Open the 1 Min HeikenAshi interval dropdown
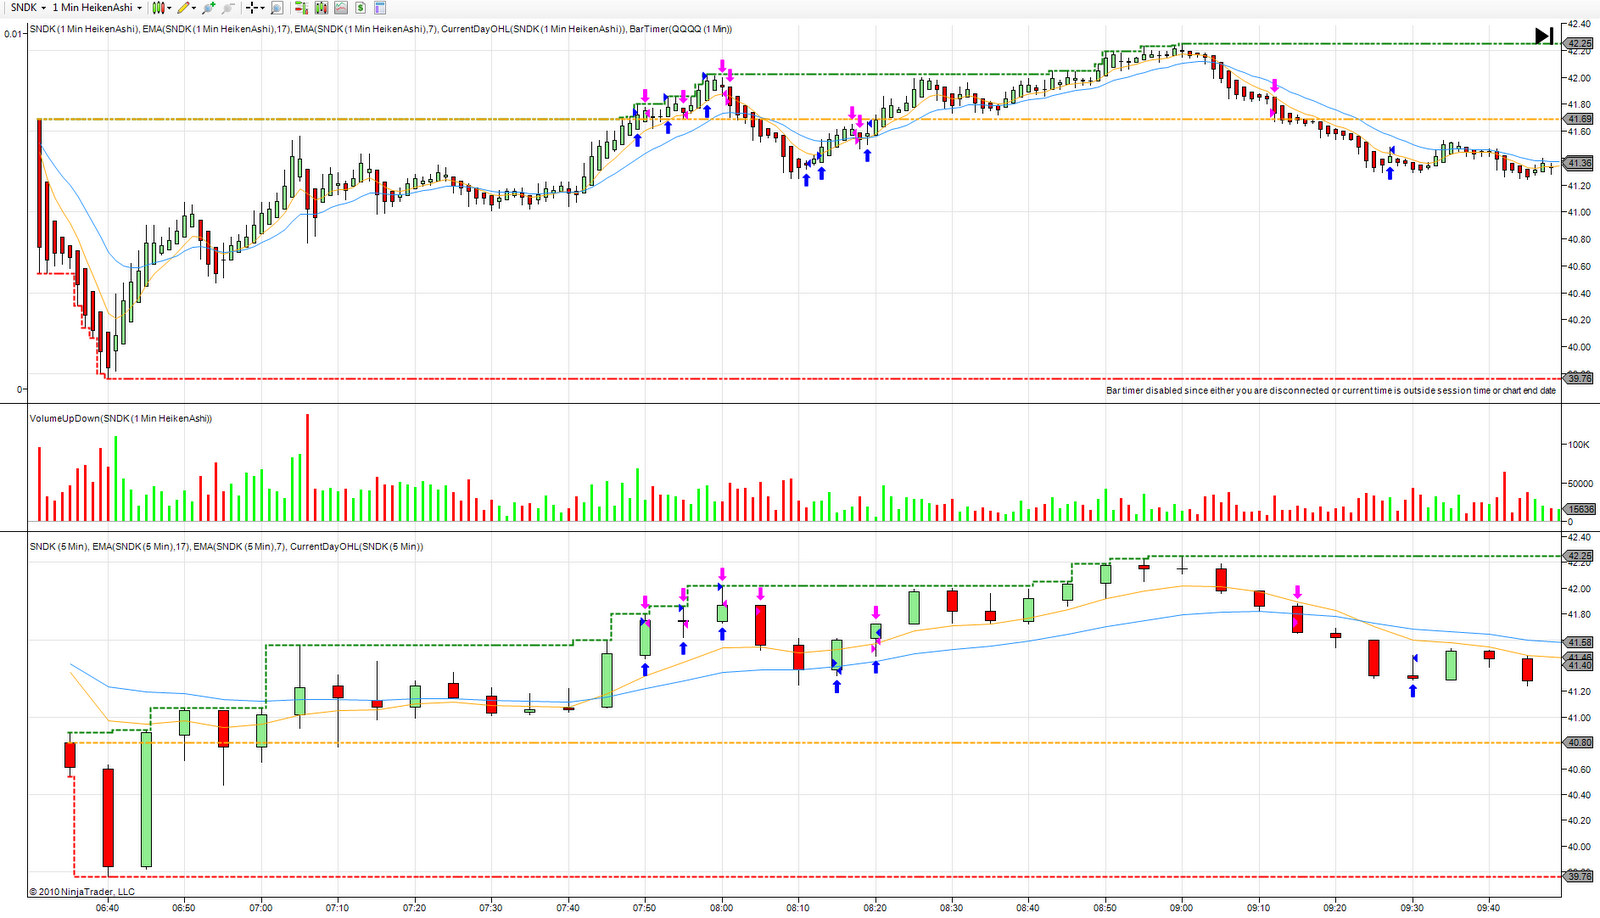 pos(97,7)
